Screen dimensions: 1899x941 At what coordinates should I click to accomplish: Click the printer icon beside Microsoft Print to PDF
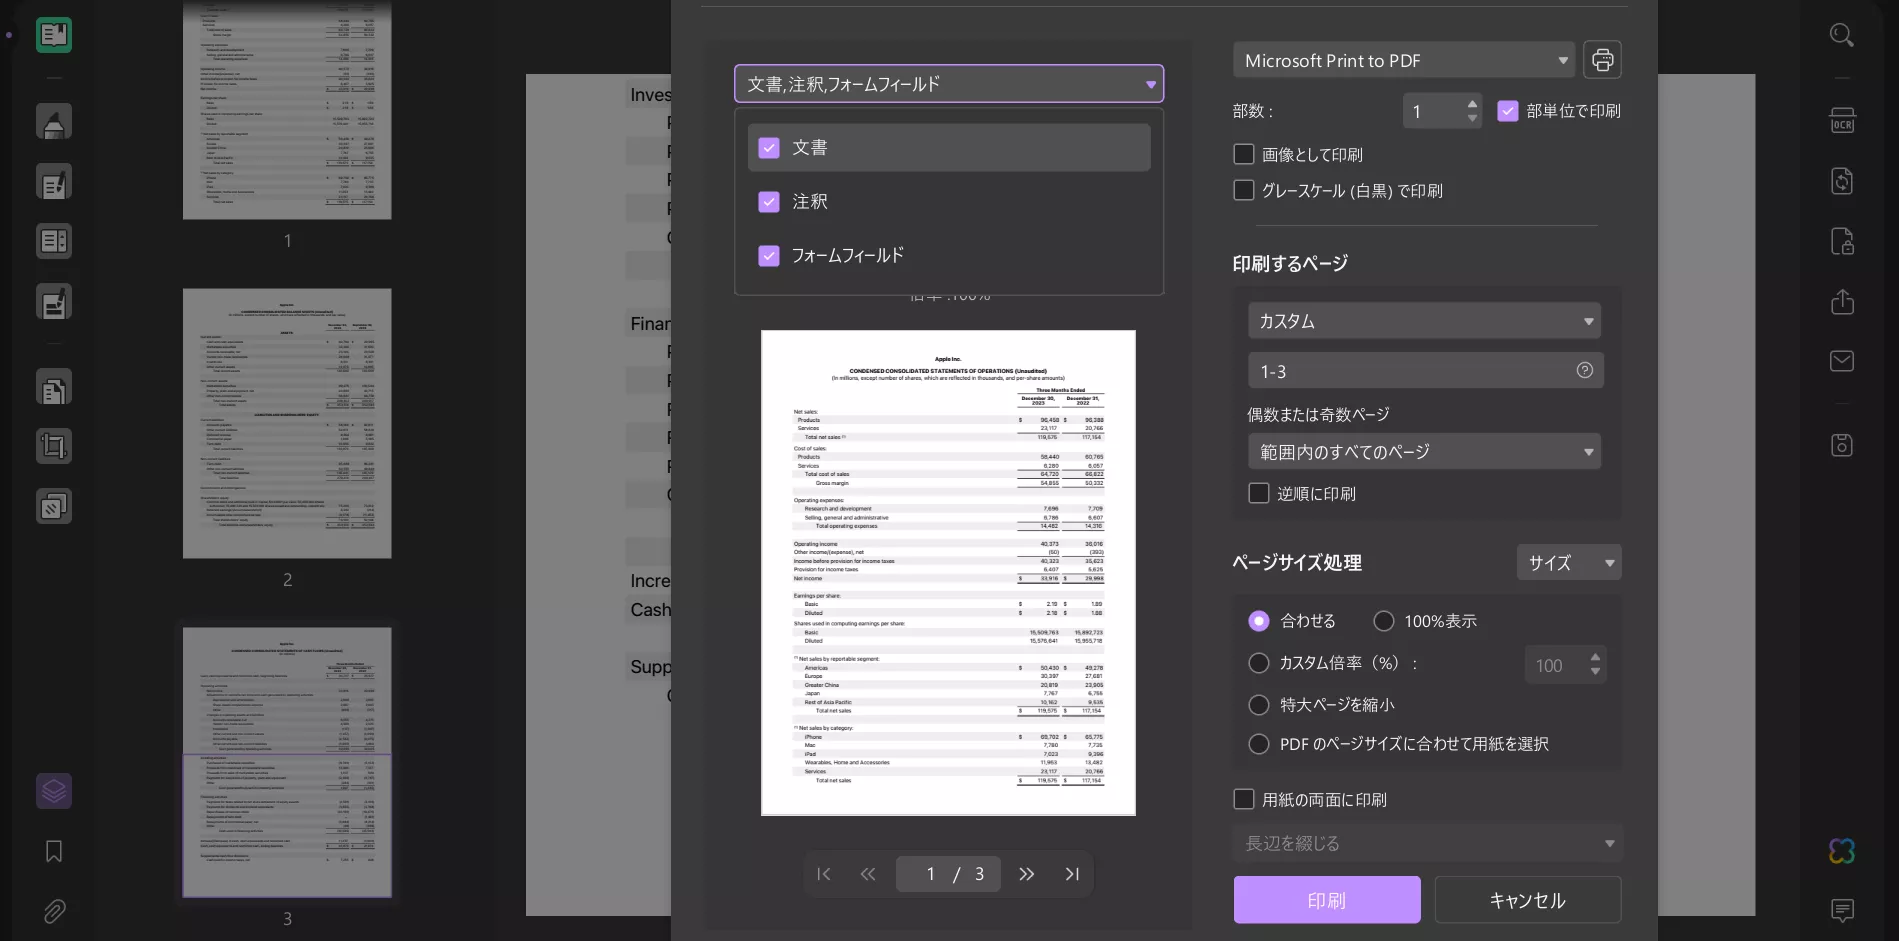coord(1602,59)
